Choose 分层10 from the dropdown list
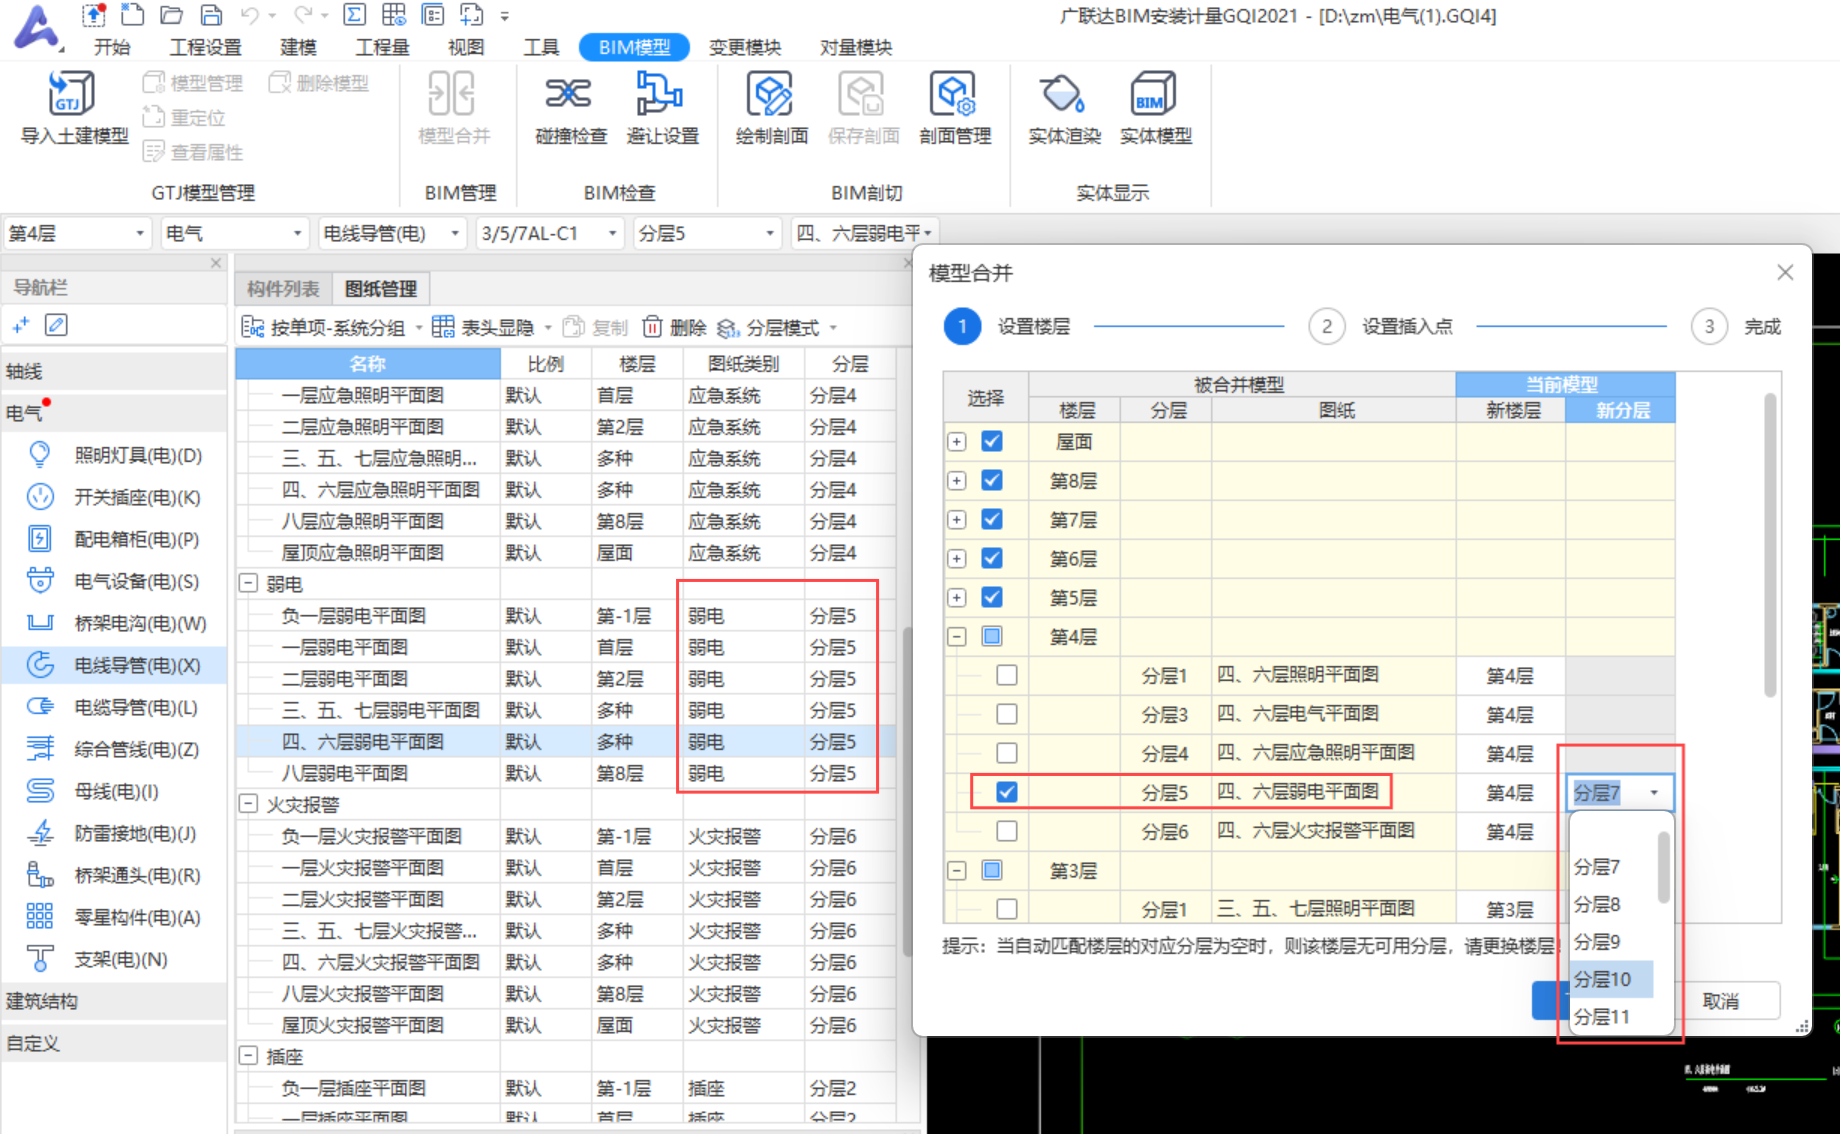Image resolution: width=1840 pixels, height=1134 pixels. 1610,979
